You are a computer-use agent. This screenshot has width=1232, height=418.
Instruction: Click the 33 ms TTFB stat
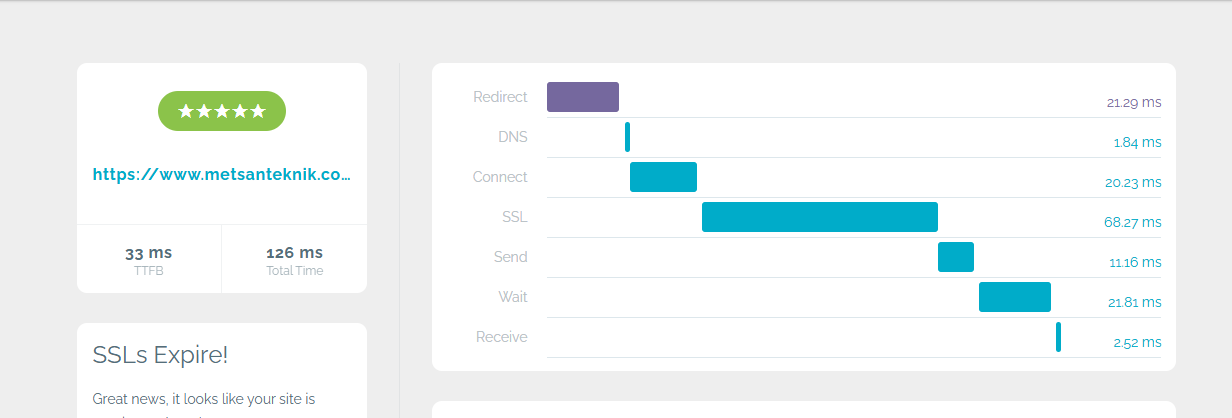148,260
